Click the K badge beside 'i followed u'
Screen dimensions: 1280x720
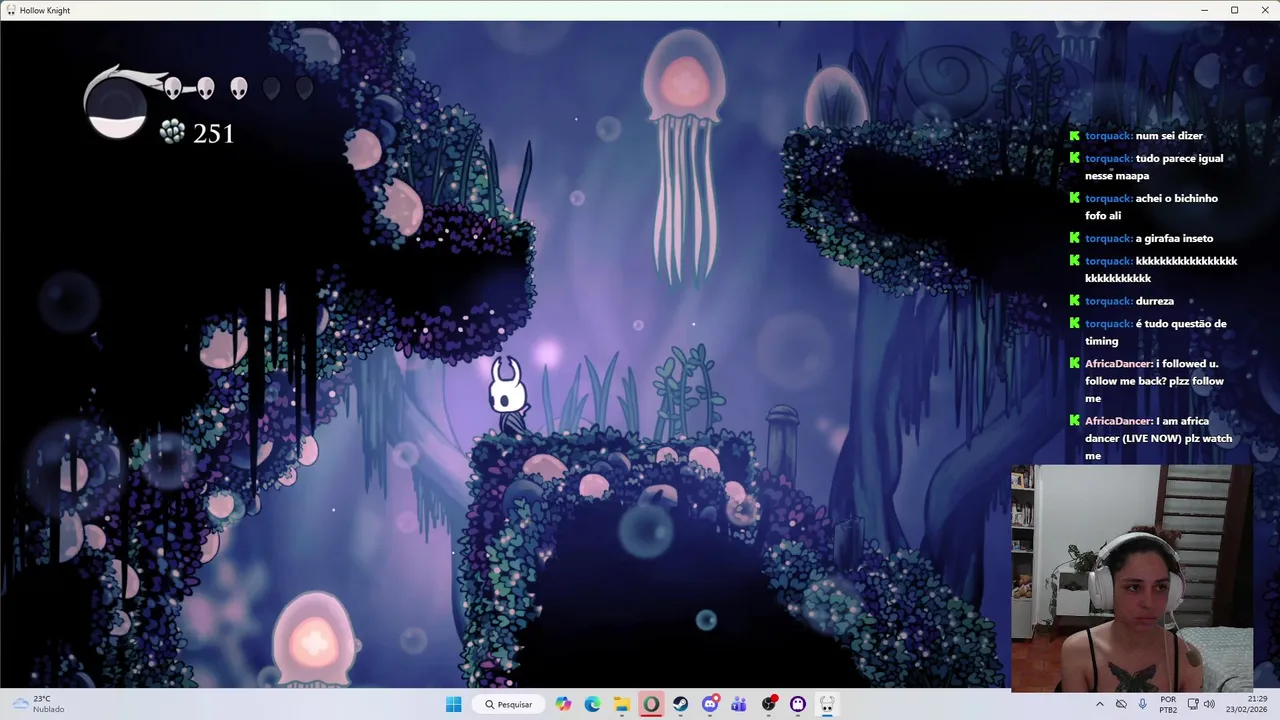1074,364
